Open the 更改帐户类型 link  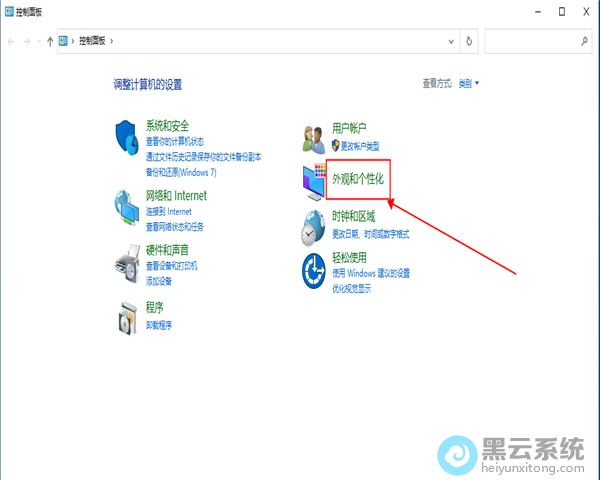(x=360, y=146)
